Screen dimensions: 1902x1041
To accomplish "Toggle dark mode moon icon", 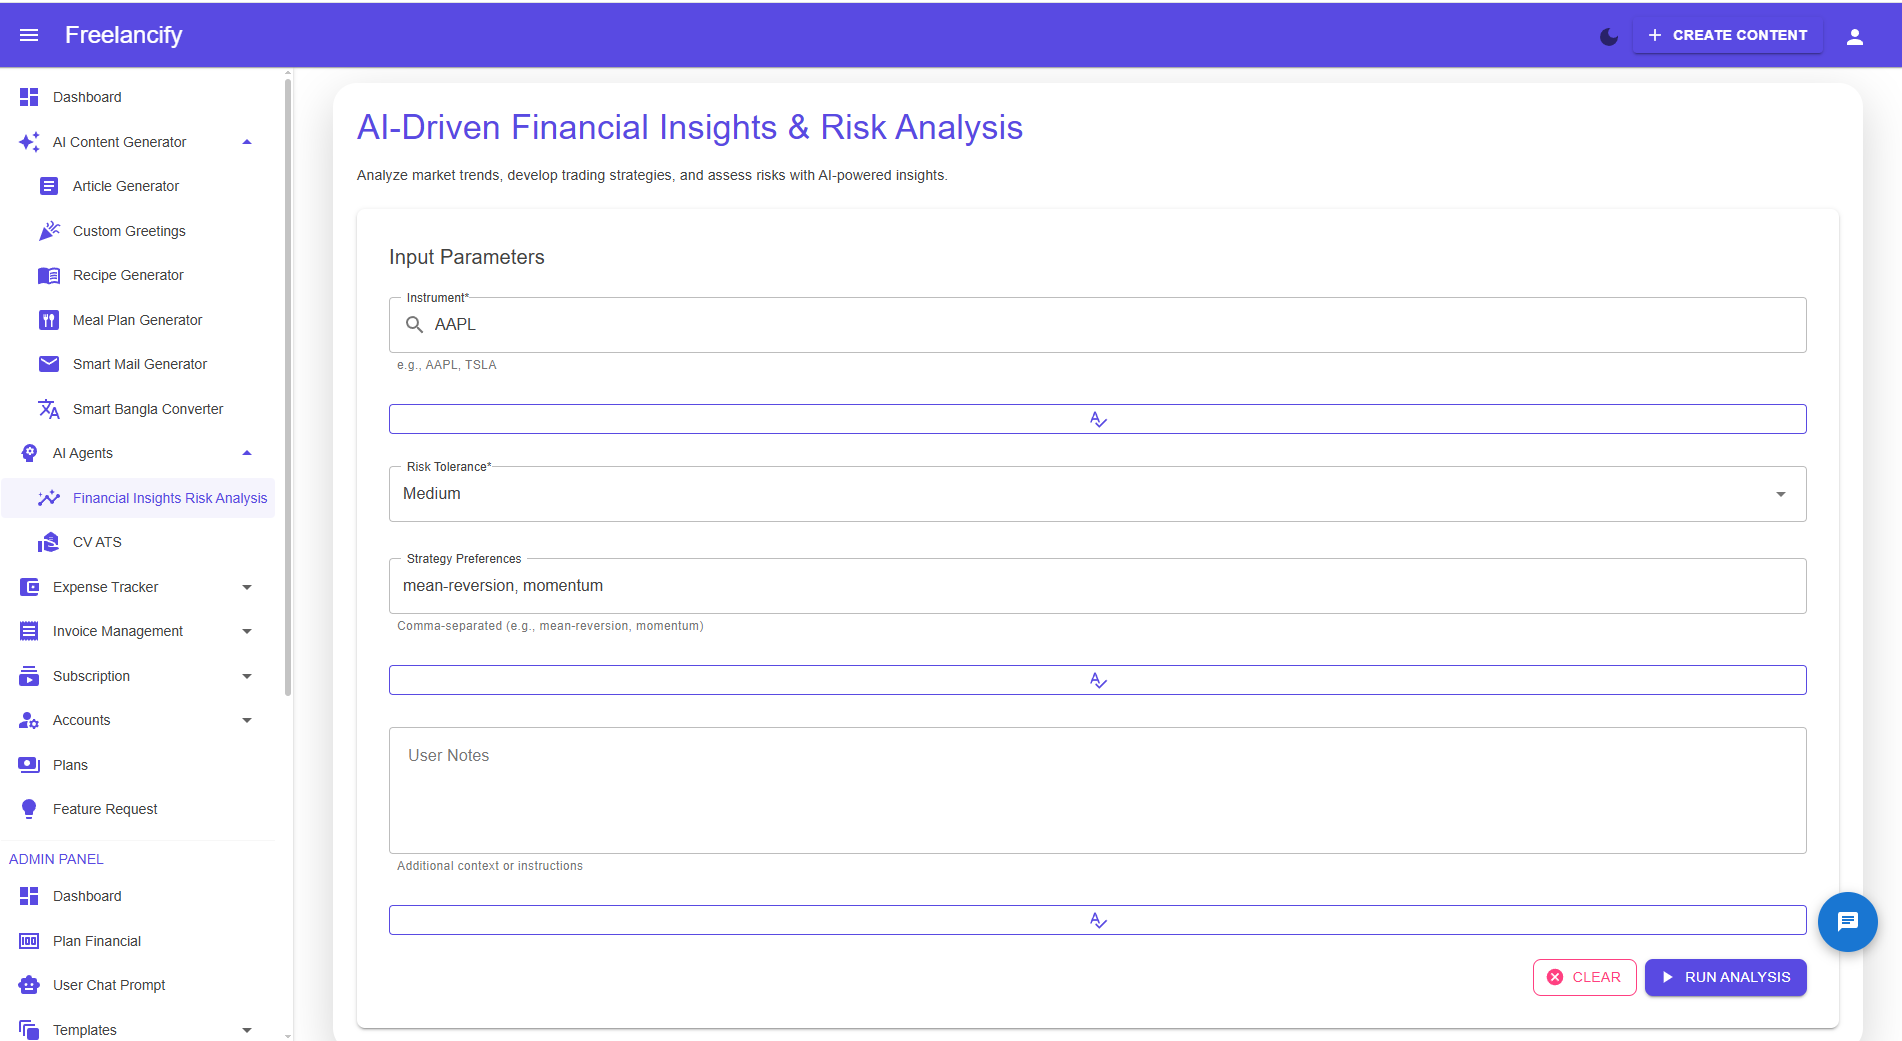I will [x=1608, y=36].
